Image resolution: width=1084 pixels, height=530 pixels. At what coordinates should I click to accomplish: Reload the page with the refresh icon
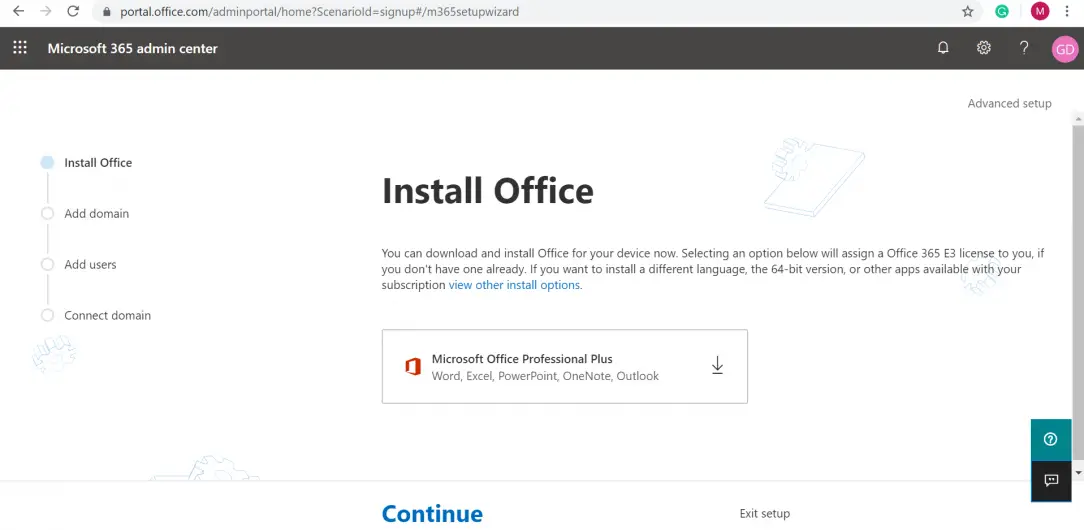point(73,11)
